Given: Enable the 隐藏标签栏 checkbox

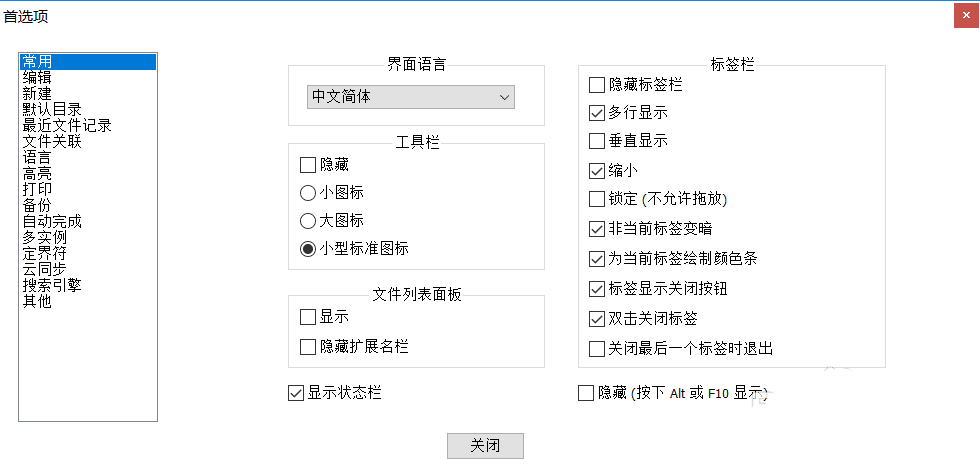Looking at the screenshot, I should tap(598, 85).
